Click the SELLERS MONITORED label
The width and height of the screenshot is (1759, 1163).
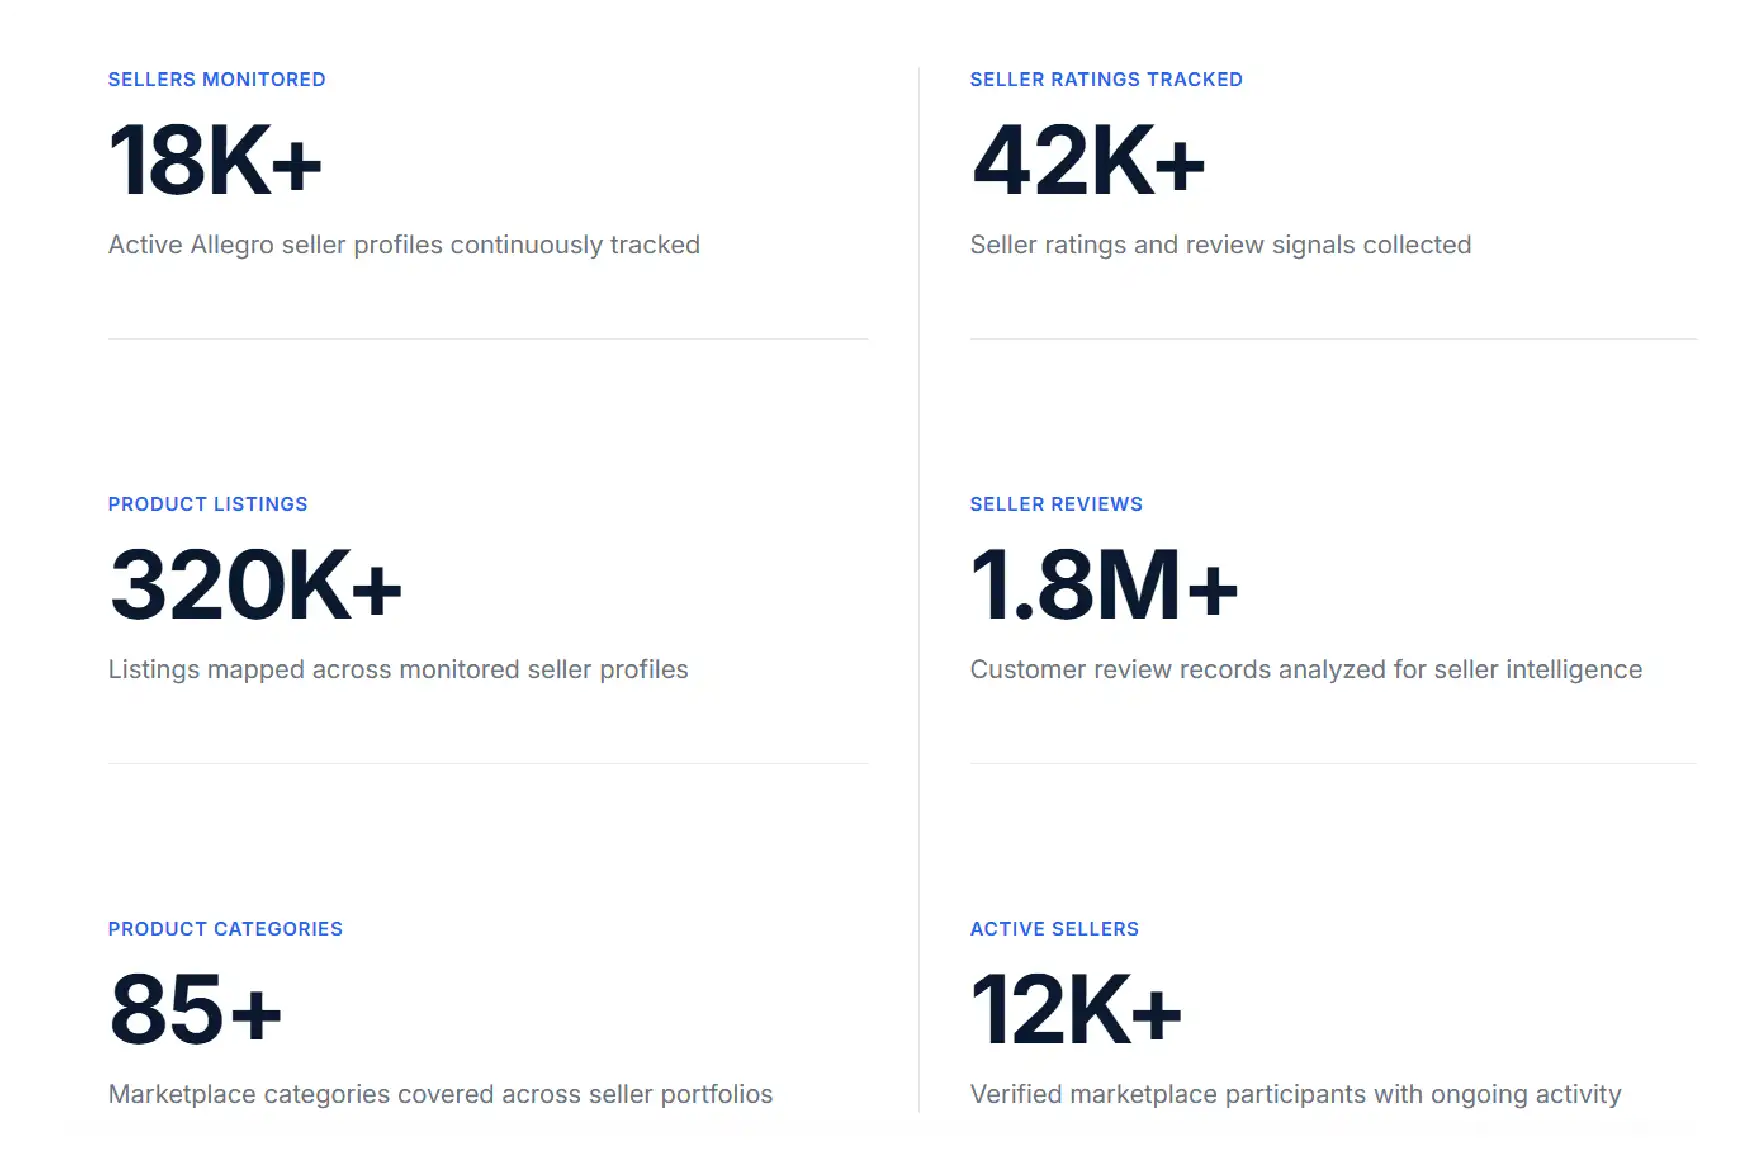click(x=217, y=79)
